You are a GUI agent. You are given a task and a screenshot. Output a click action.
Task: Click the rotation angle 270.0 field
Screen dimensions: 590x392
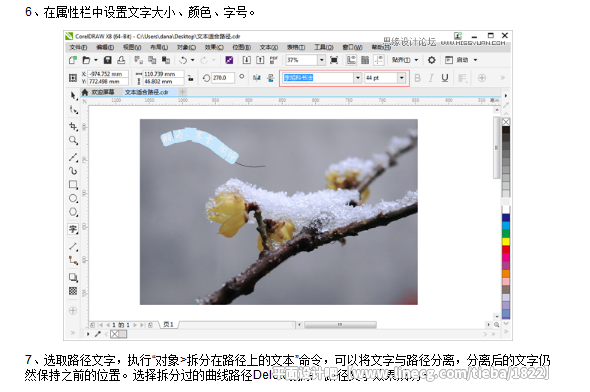223,78
